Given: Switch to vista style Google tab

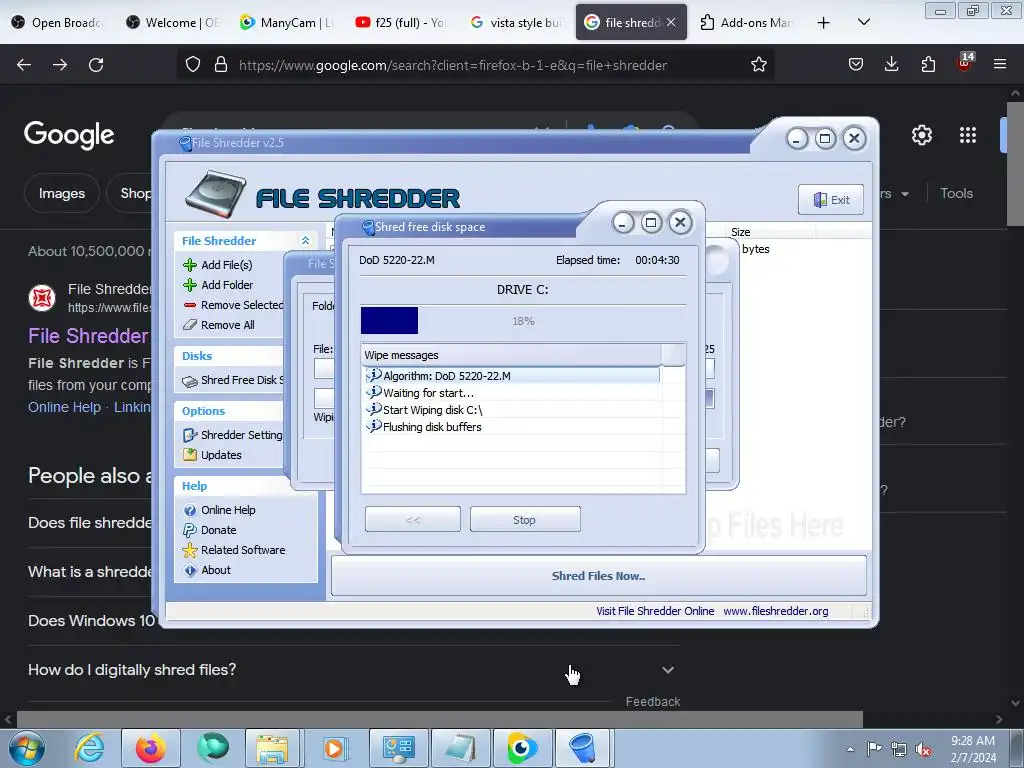Looking at the screenshot, I should [x=516, y=22].
